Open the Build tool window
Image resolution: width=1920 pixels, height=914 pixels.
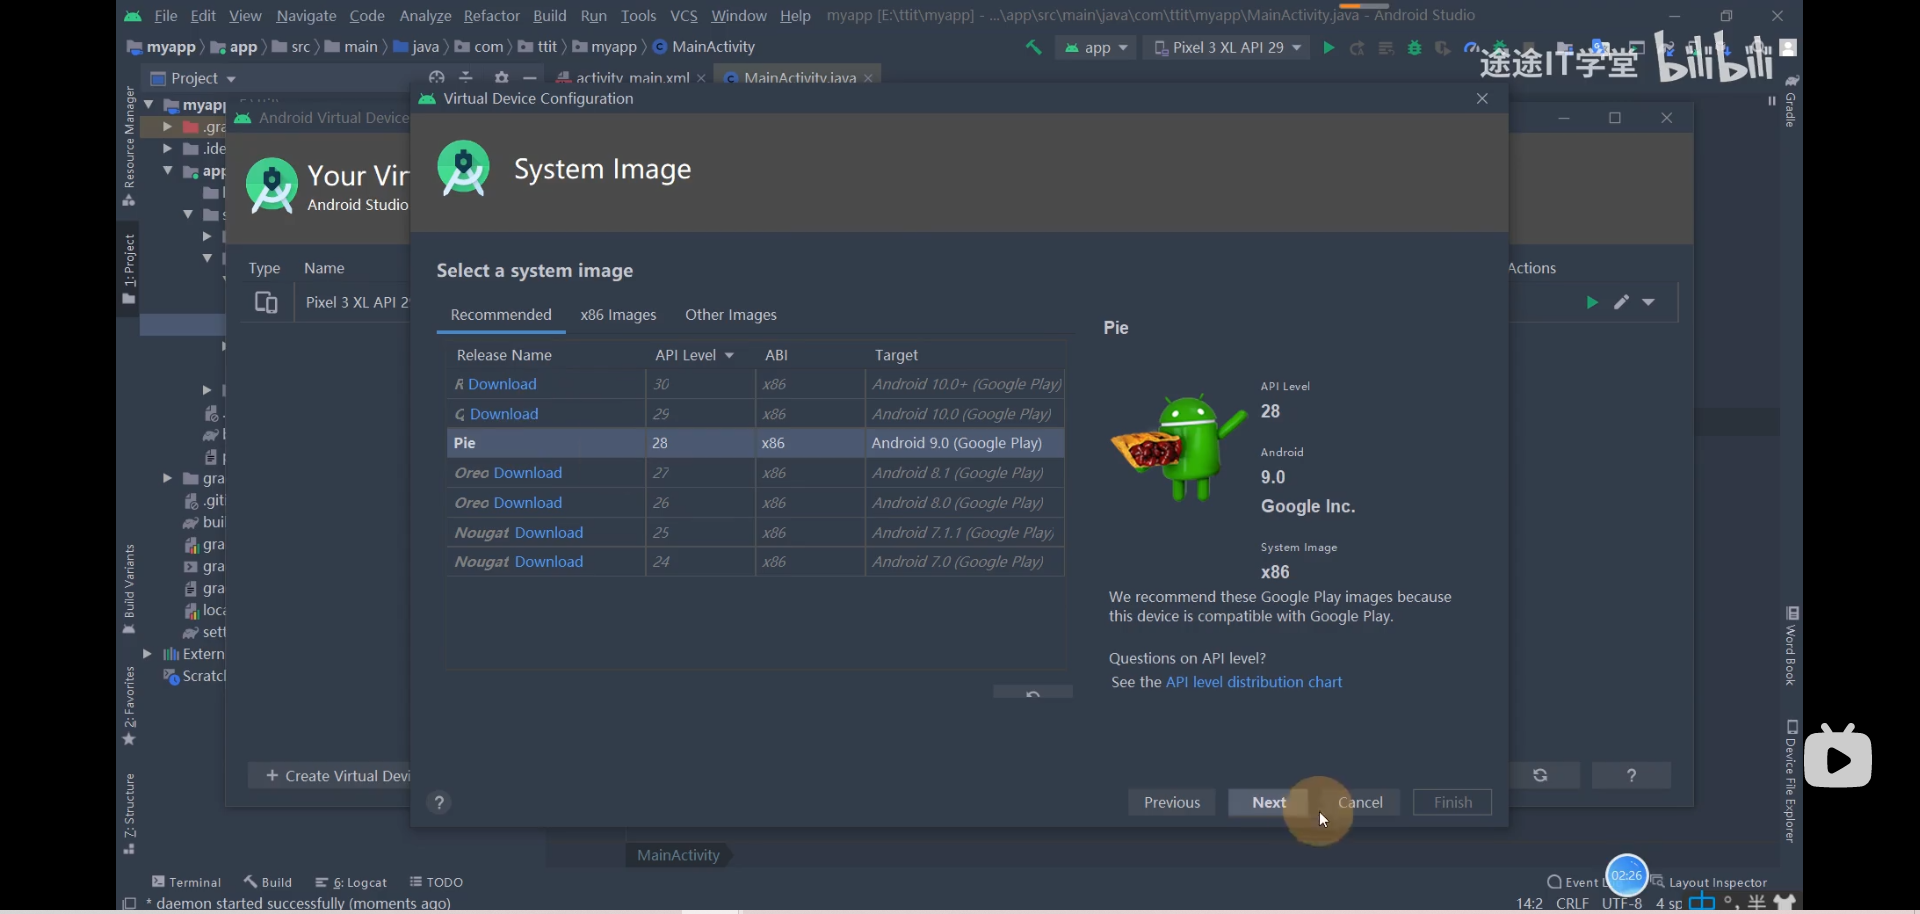268,882
